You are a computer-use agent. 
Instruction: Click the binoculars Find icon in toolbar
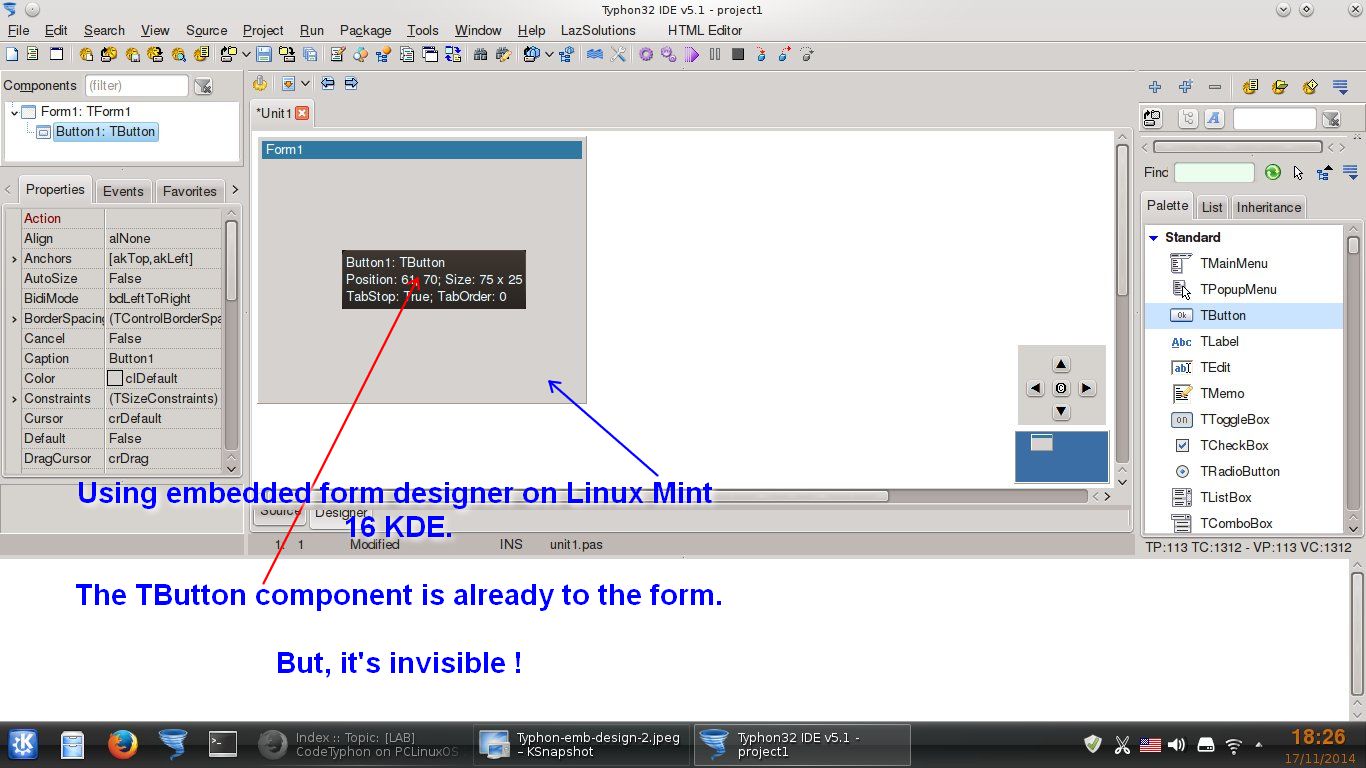[x=479, y=54]
